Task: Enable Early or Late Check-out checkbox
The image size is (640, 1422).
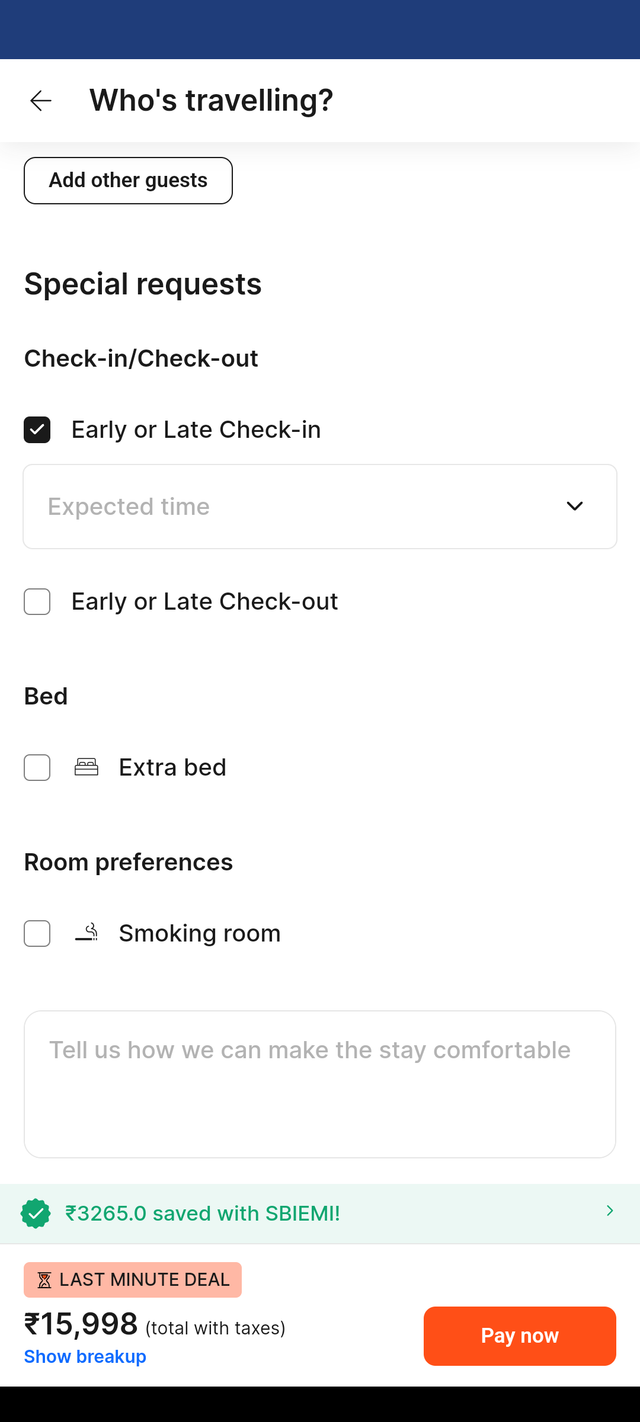Action: (x=37, y=602)
